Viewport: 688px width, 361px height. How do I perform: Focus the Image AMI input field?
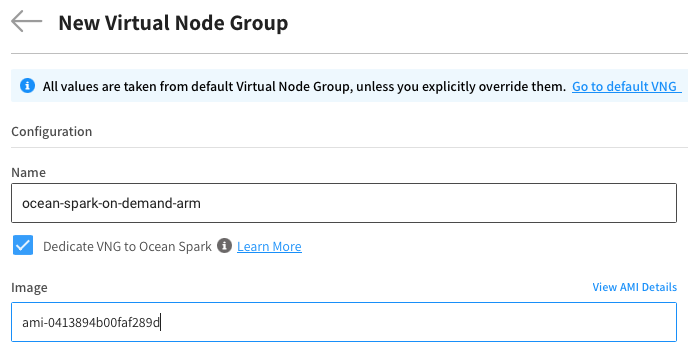344,322
